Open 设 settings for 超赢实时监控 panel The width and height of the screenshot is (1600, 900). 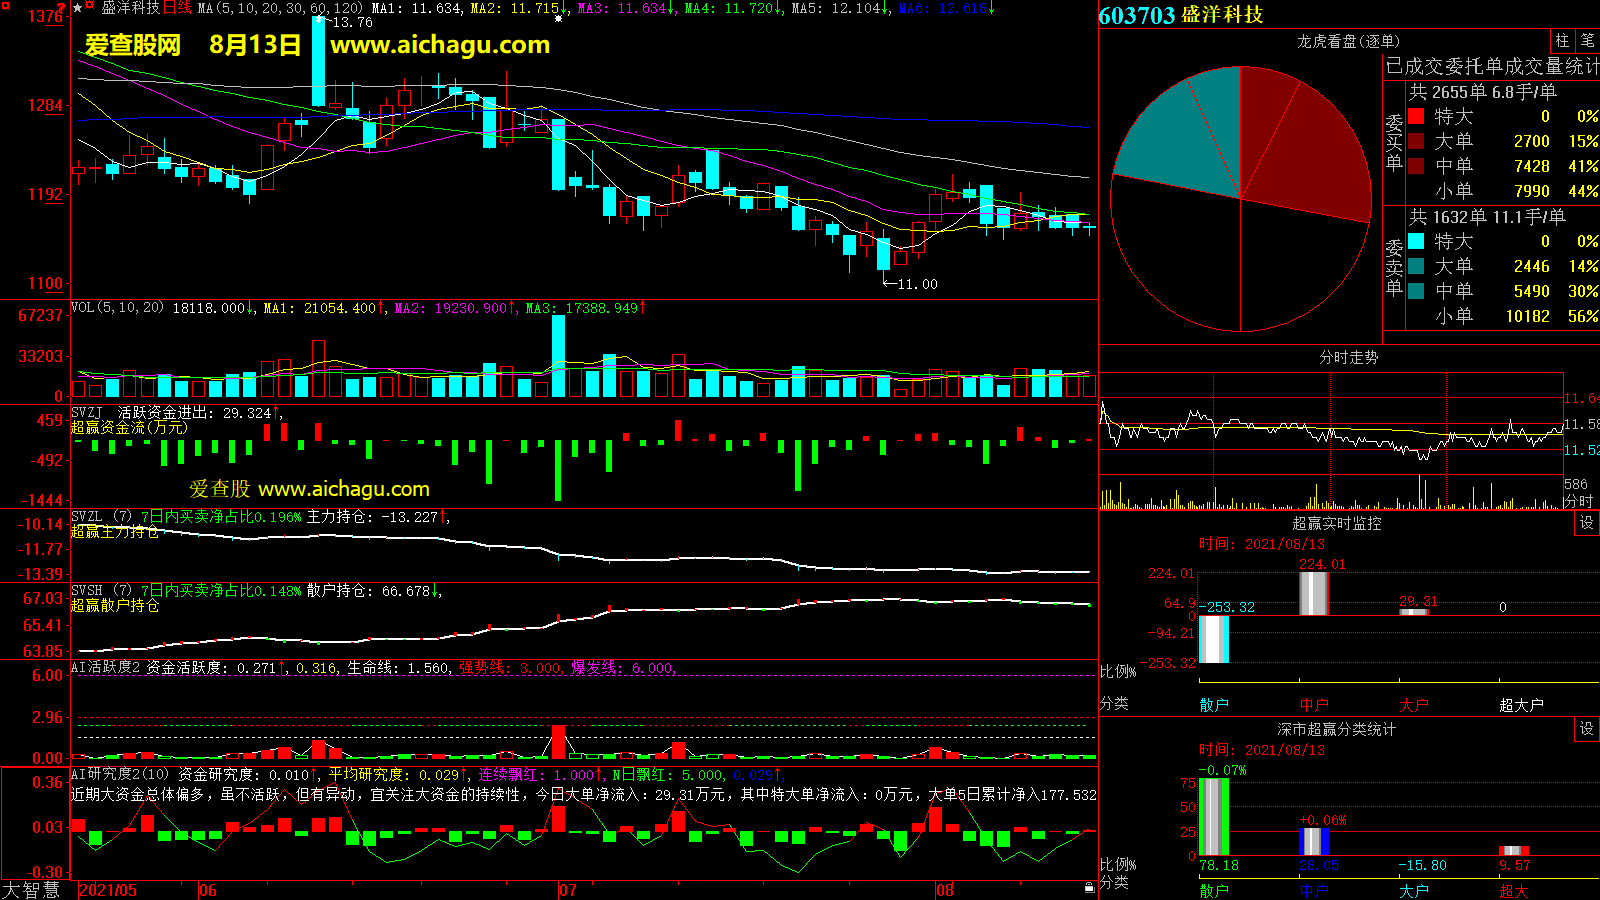click(1587, 523)
